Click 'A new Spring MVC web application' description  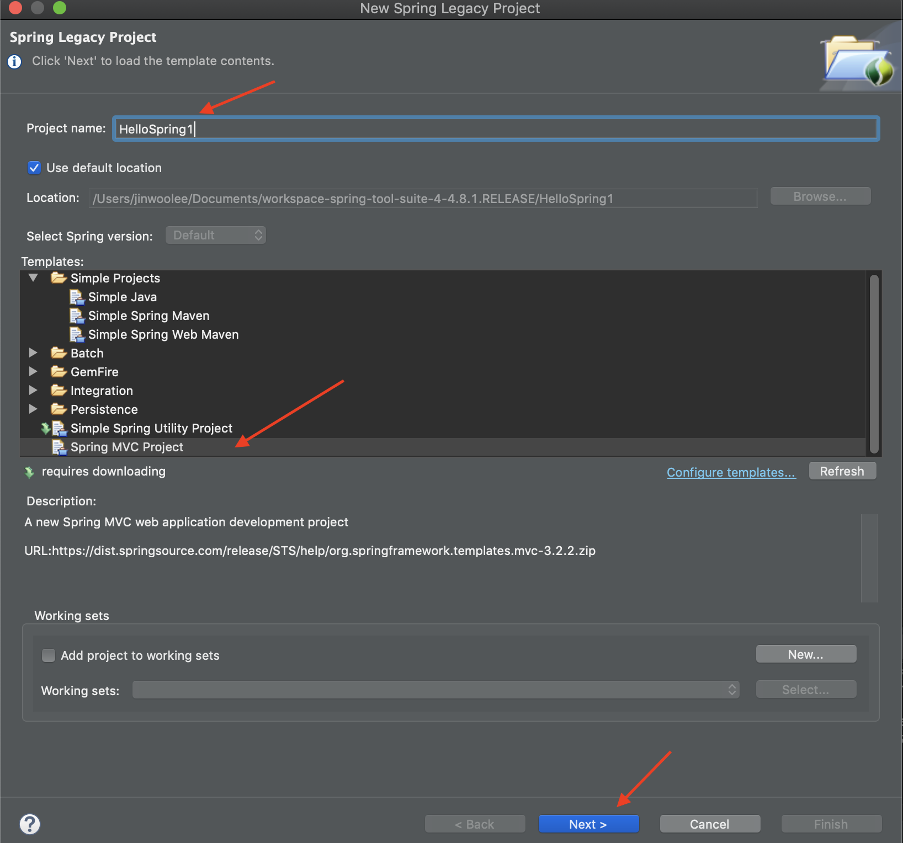pyautogui.click(x=186, y=522)
